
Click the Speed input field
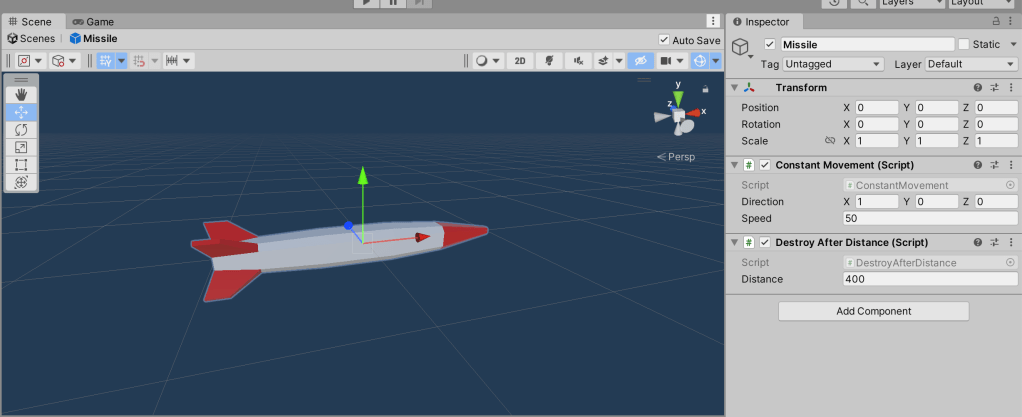[930, 218]
